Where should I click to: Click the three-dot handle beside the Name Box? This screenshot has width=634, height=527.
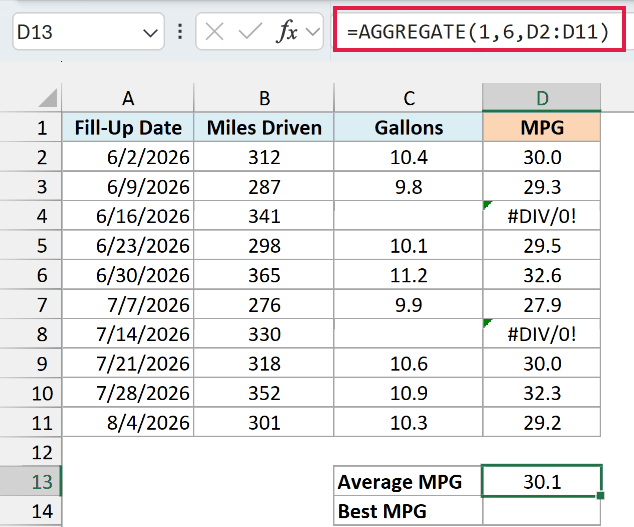(180, 32)
